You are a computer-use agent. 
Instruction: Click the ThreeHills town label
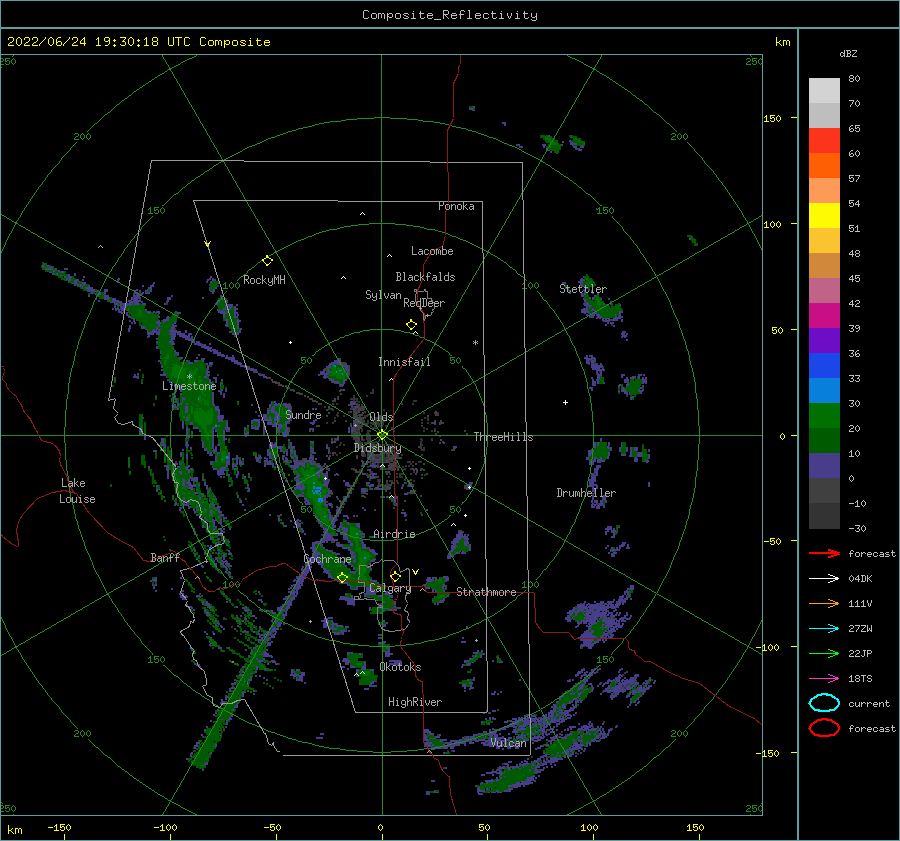coord(503,437)
